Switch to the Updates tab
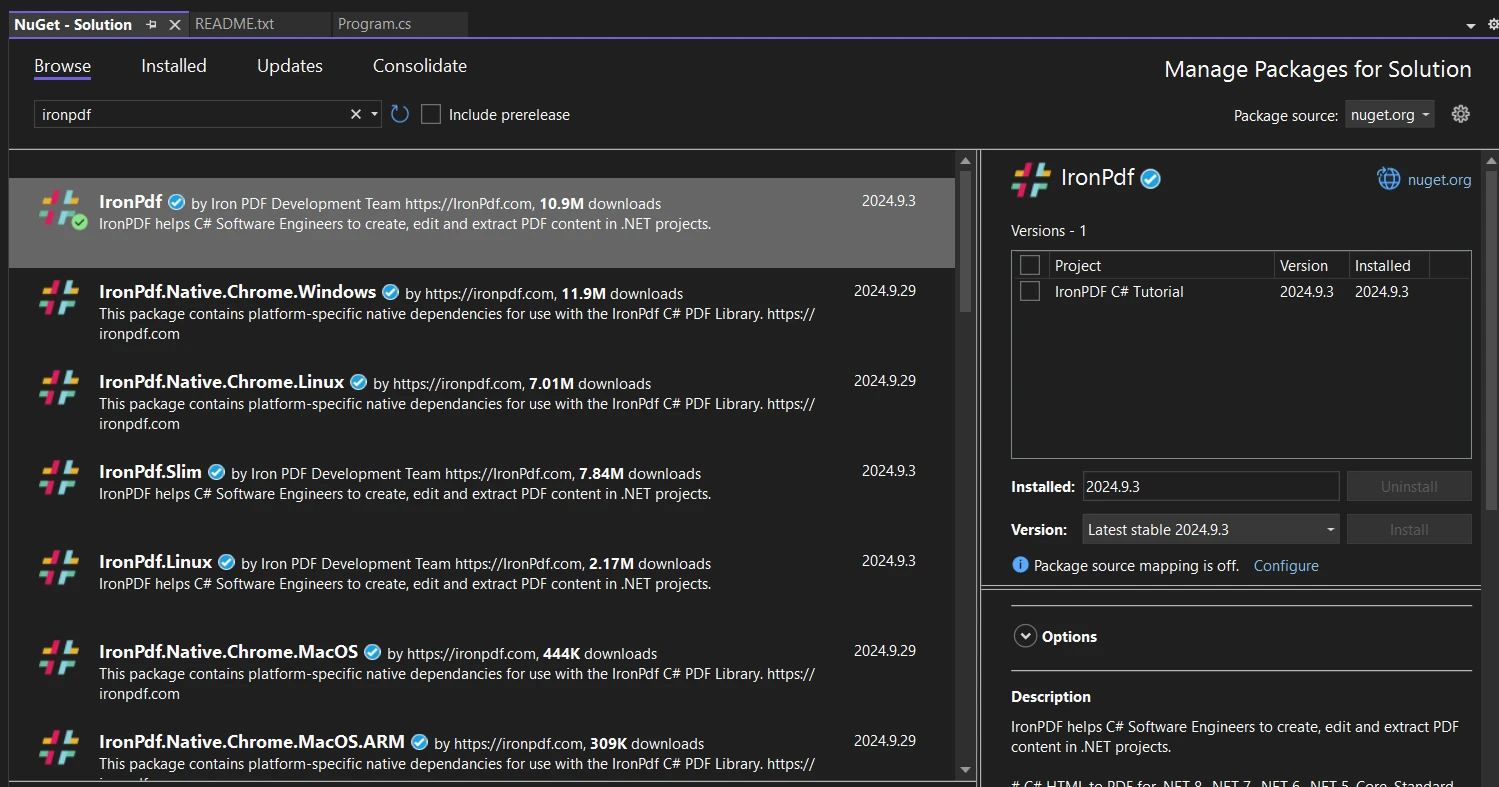The height and width of the screenshot is (787, 1499). click(x=290, y=66)
